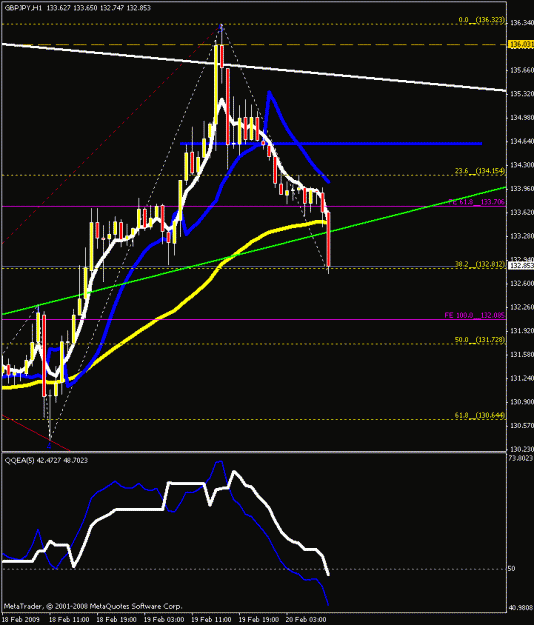The height and width of the screenshot is (625, 534).
Task: Click the 132.600 price axis value
Action: coord(521,283)
